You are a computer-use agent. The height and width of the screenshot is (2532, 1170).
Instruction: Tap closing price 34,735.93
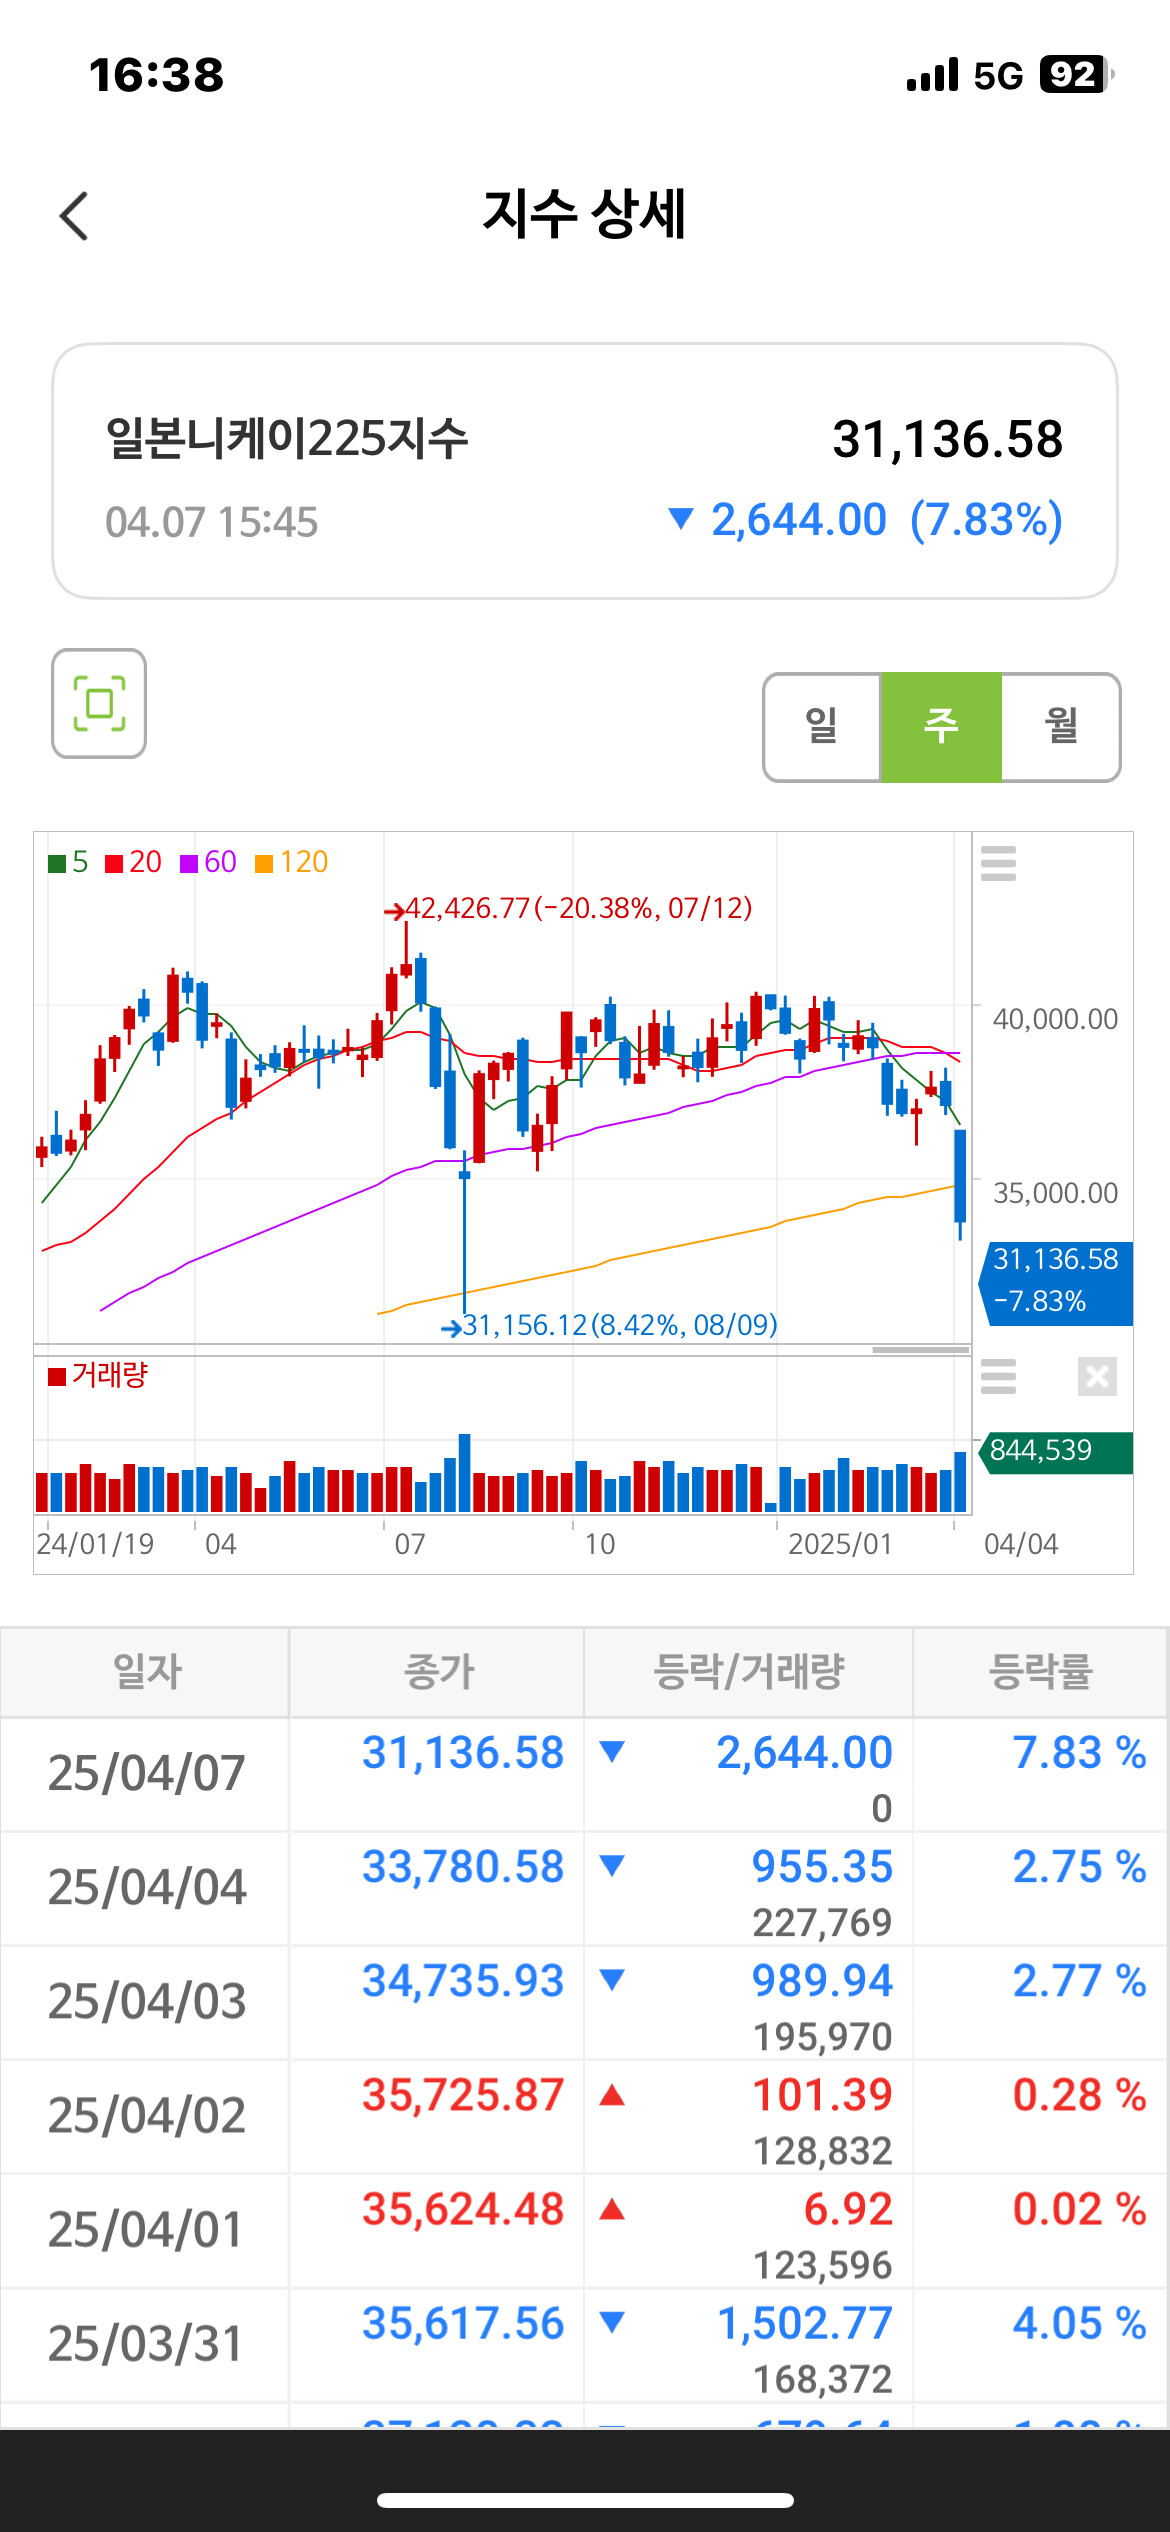point(463,1981)
